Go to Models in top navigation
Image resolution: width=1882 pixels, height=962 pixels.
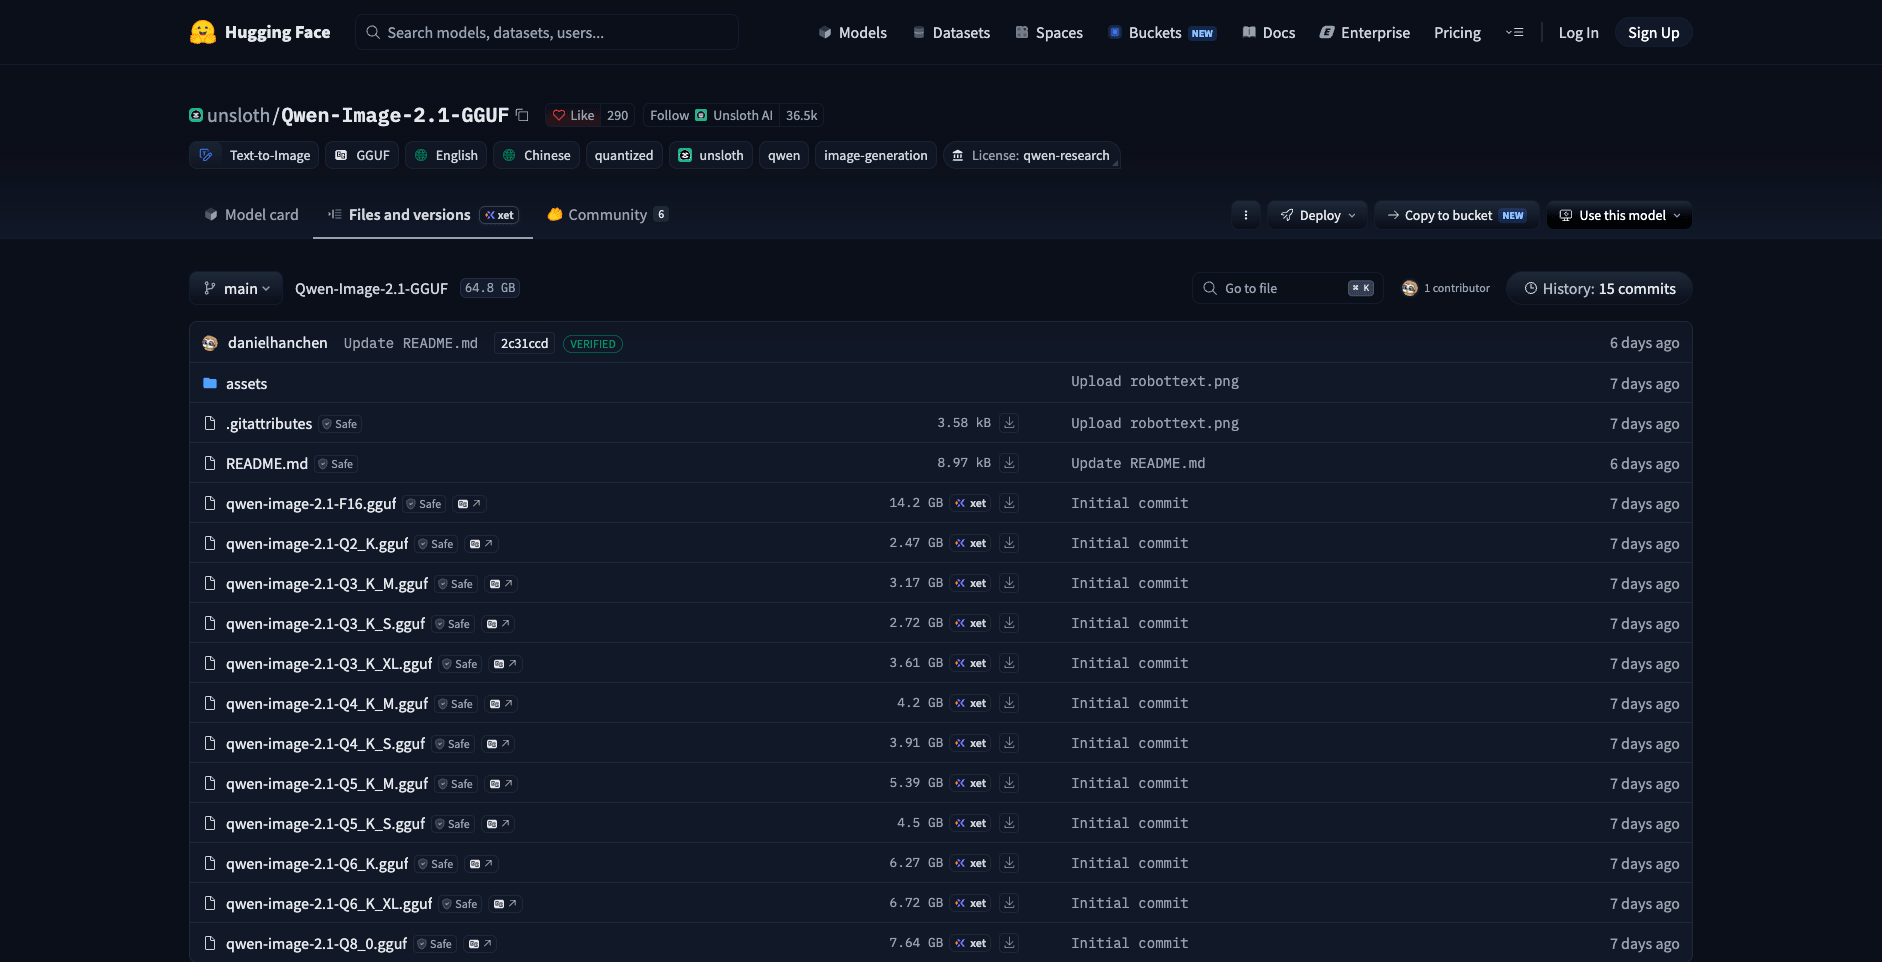click(x=852, y=33)
